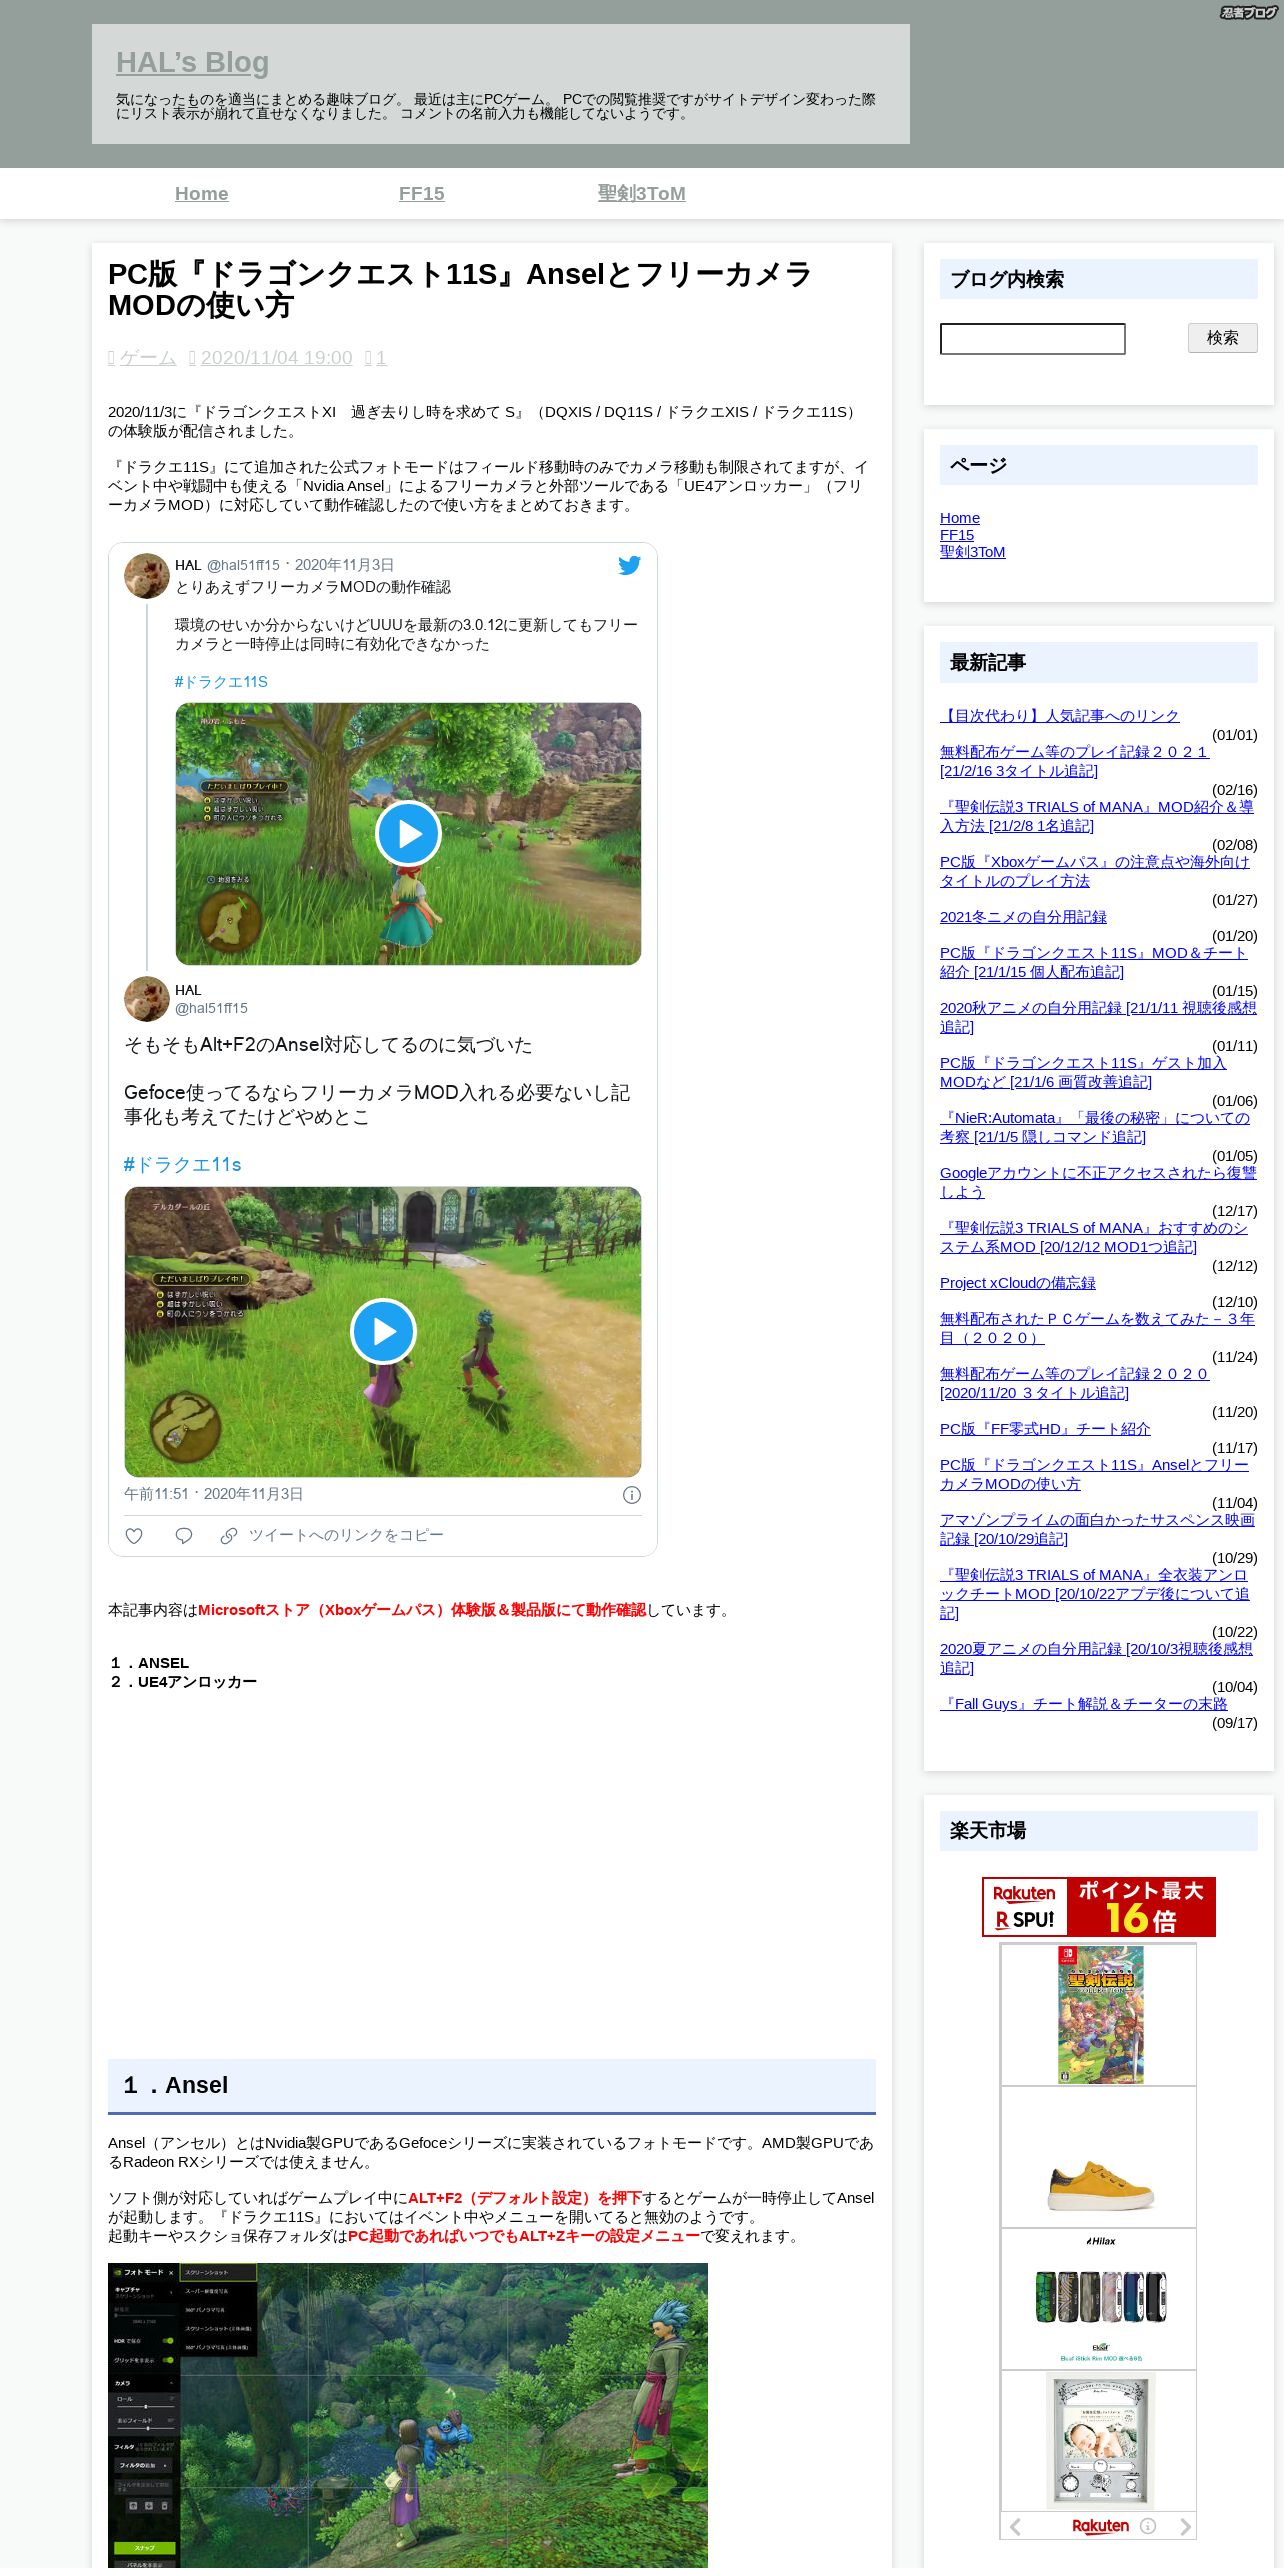
Task: Open FF15 link in ページ sidebar
Action: coord(957,535)
